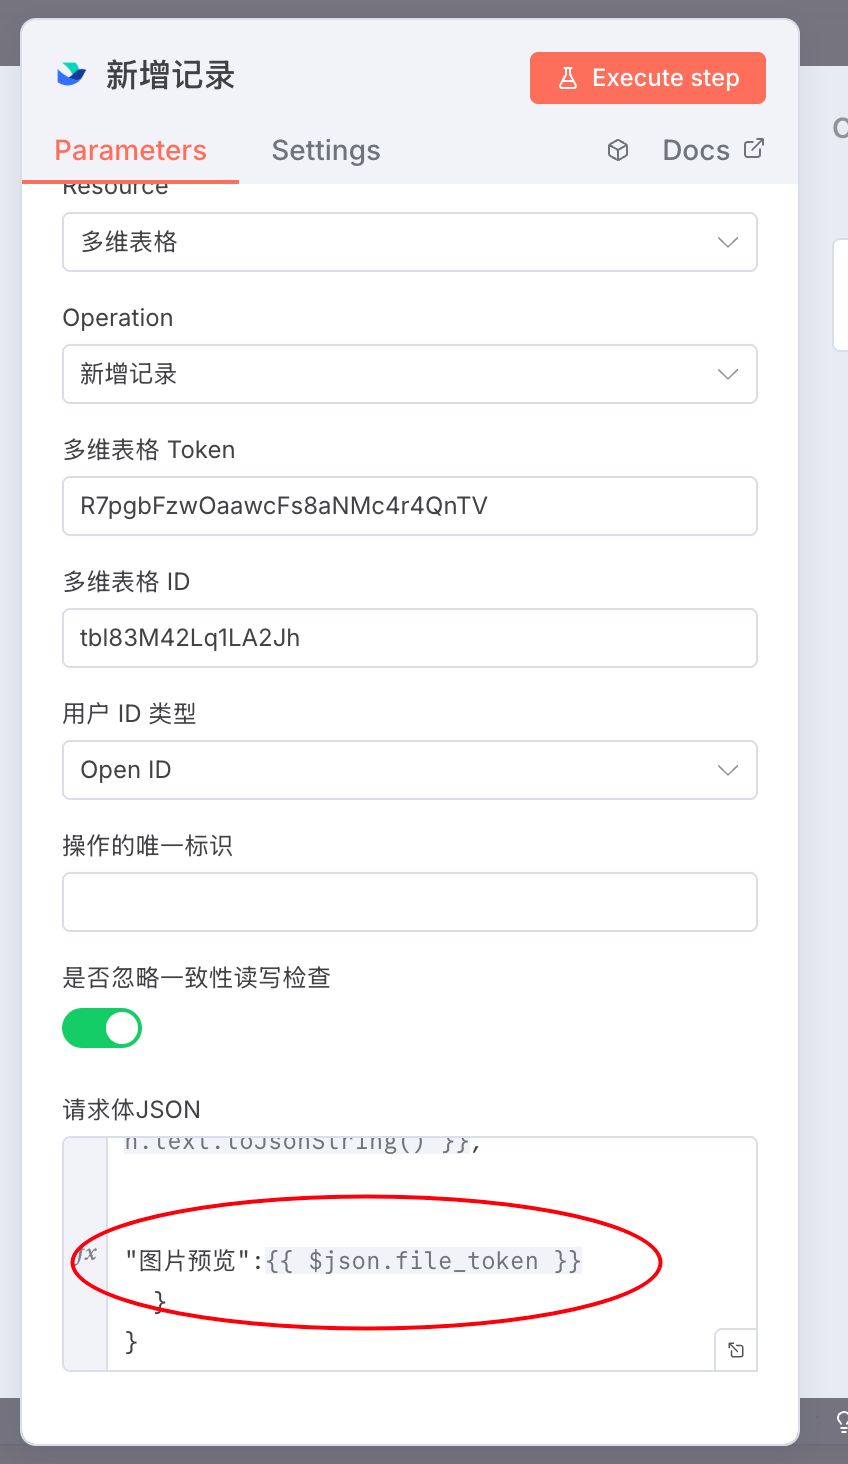
Task: Click the empty 操作的唯一标识 input
Action: (x=410, y=902)
